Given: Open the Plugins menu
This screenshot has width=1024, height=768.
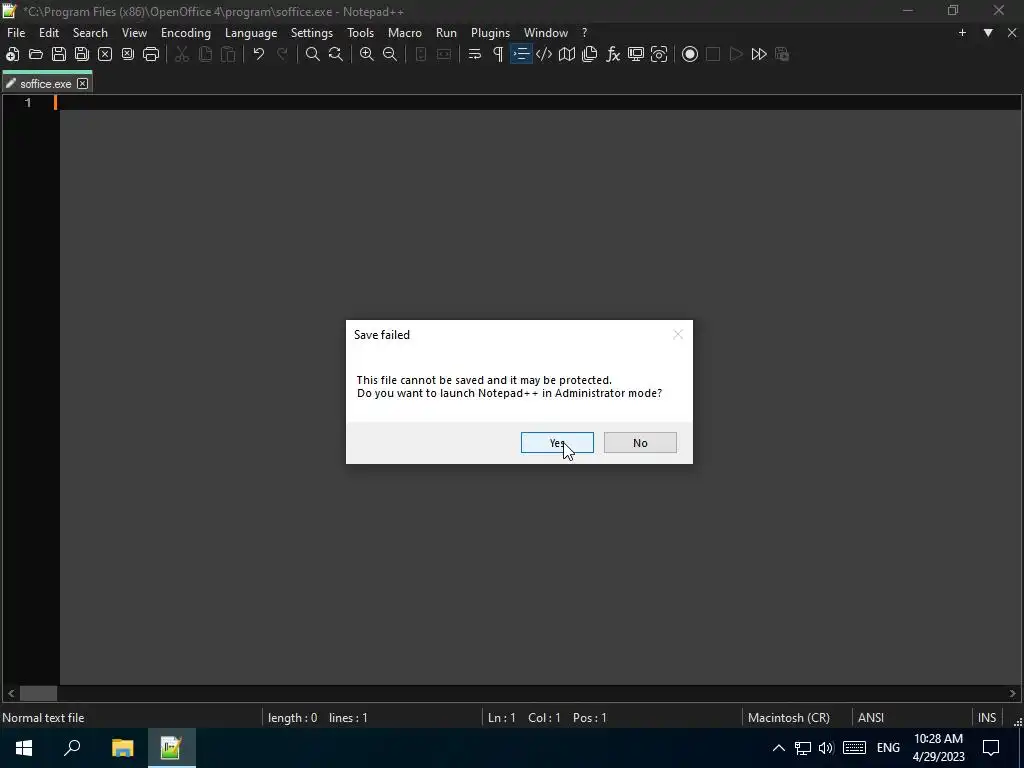Looking at the screenshot, I should tap(490, 33).
